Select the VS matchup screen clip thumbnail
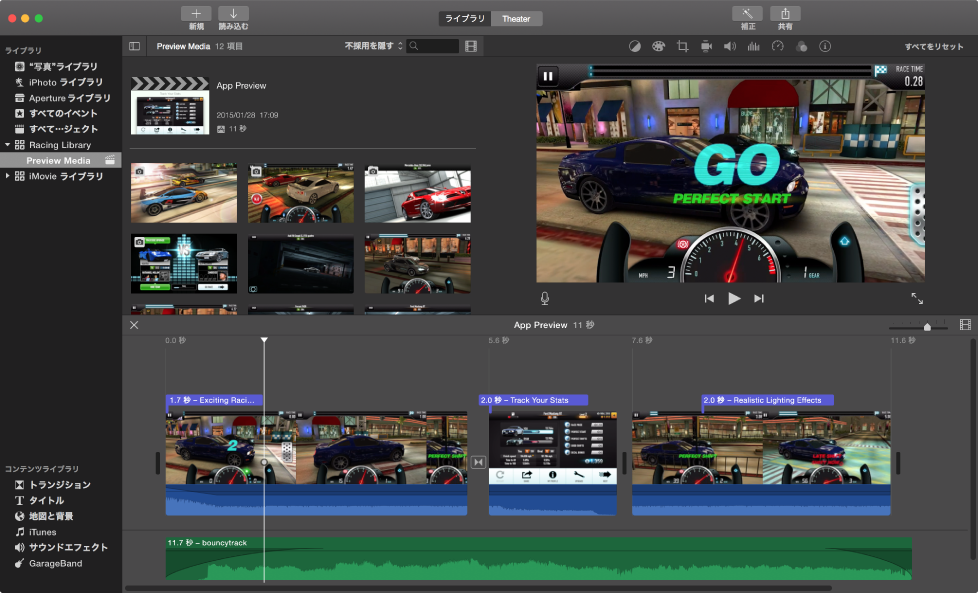 [184, 264]
